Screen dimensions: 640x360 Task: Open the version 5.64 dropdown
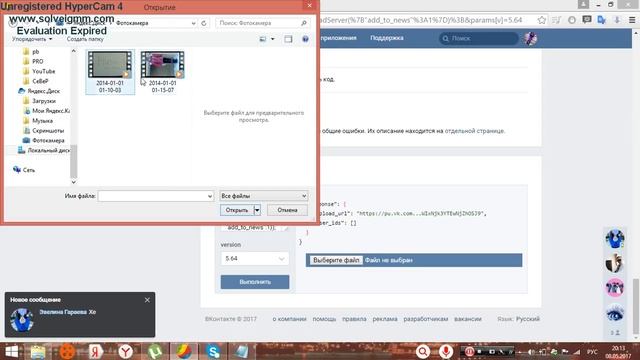(255, 259)
